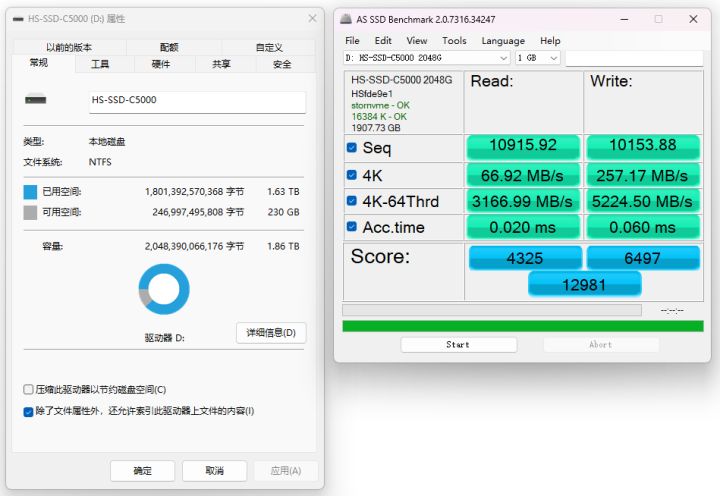Uncheck the Seq benchmark test
The width and height of the screenshot is (720, 496).
pos(352,147)
